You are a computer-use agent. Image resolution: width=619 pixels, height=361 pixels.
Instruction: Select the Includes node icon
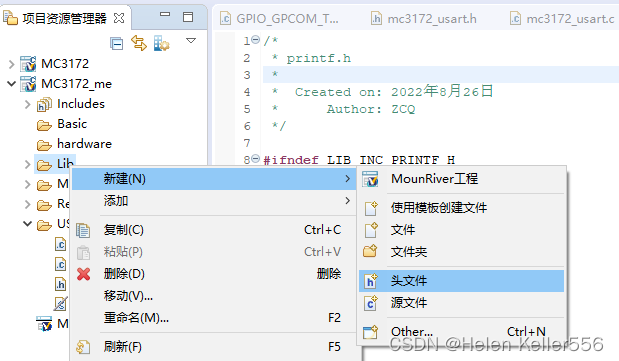point(44,104)
